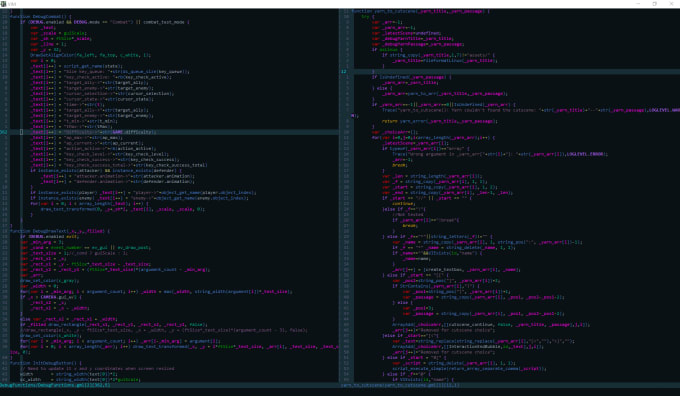This screenshot has height=396, width=680.
Task: Click the 'function DebugDrawText' declaration line
Action: 59,231
